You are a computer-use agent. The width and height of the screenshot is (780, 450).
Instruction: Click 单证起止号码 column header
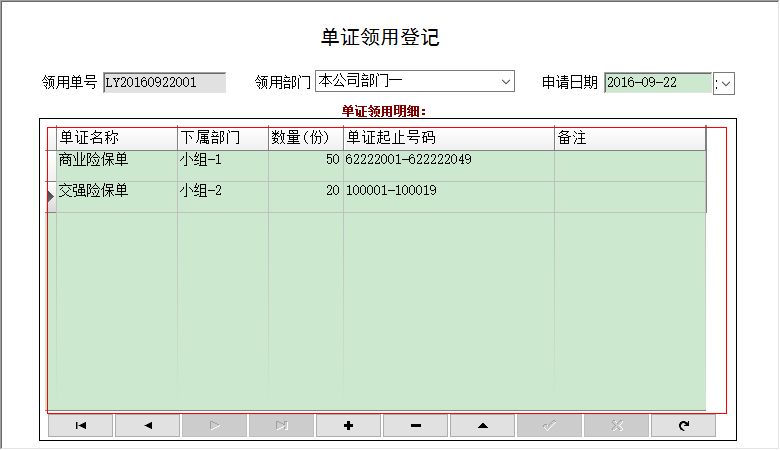click(x=449, y=138)
